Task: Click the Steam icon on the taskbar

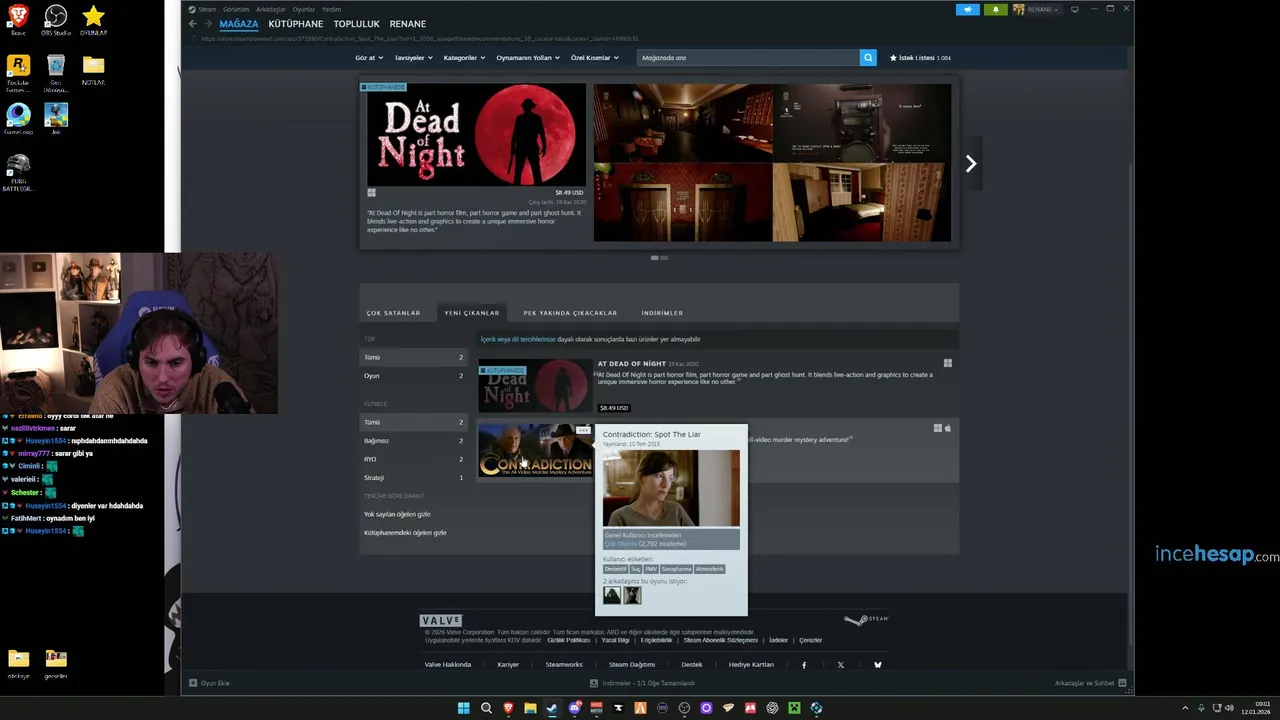Action: tap(552, 708)
